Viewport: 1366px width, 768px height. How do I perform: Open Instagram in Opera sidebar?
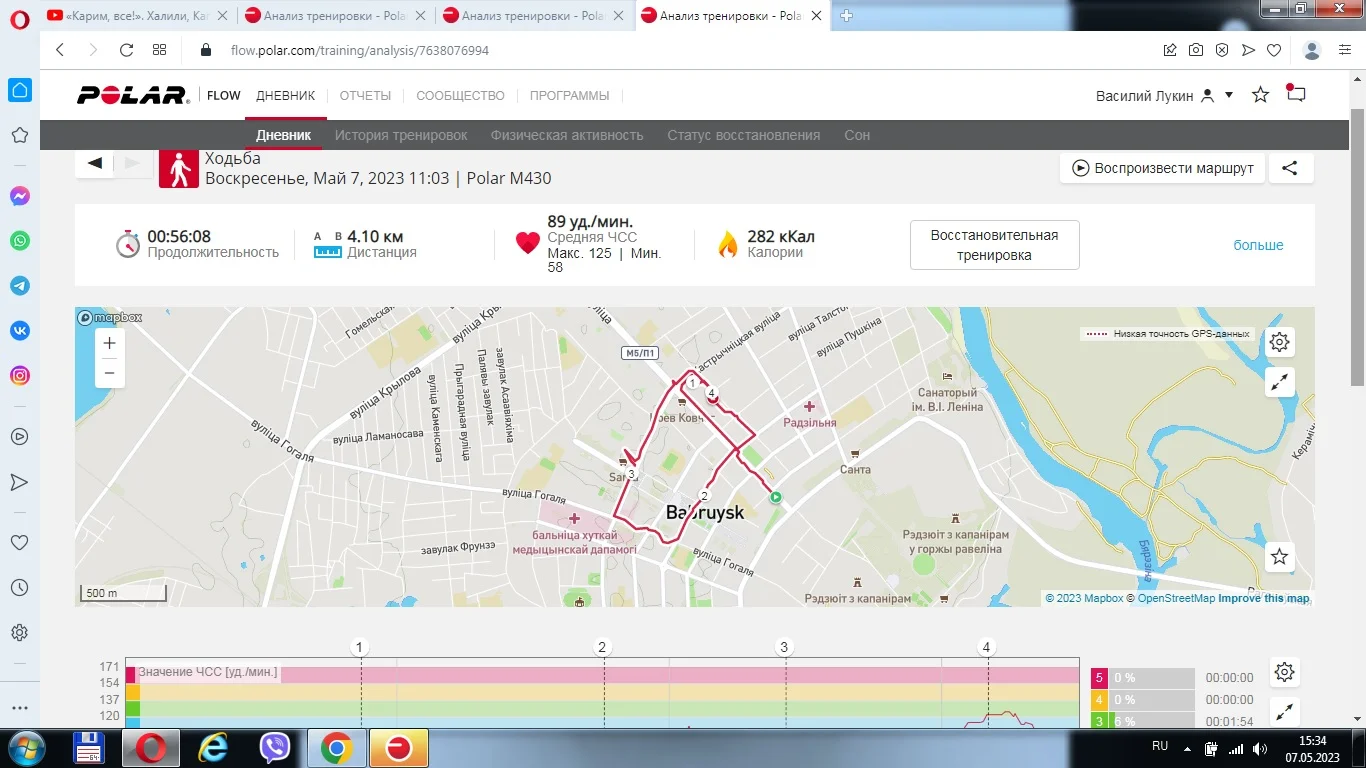(x=20, y=376)
